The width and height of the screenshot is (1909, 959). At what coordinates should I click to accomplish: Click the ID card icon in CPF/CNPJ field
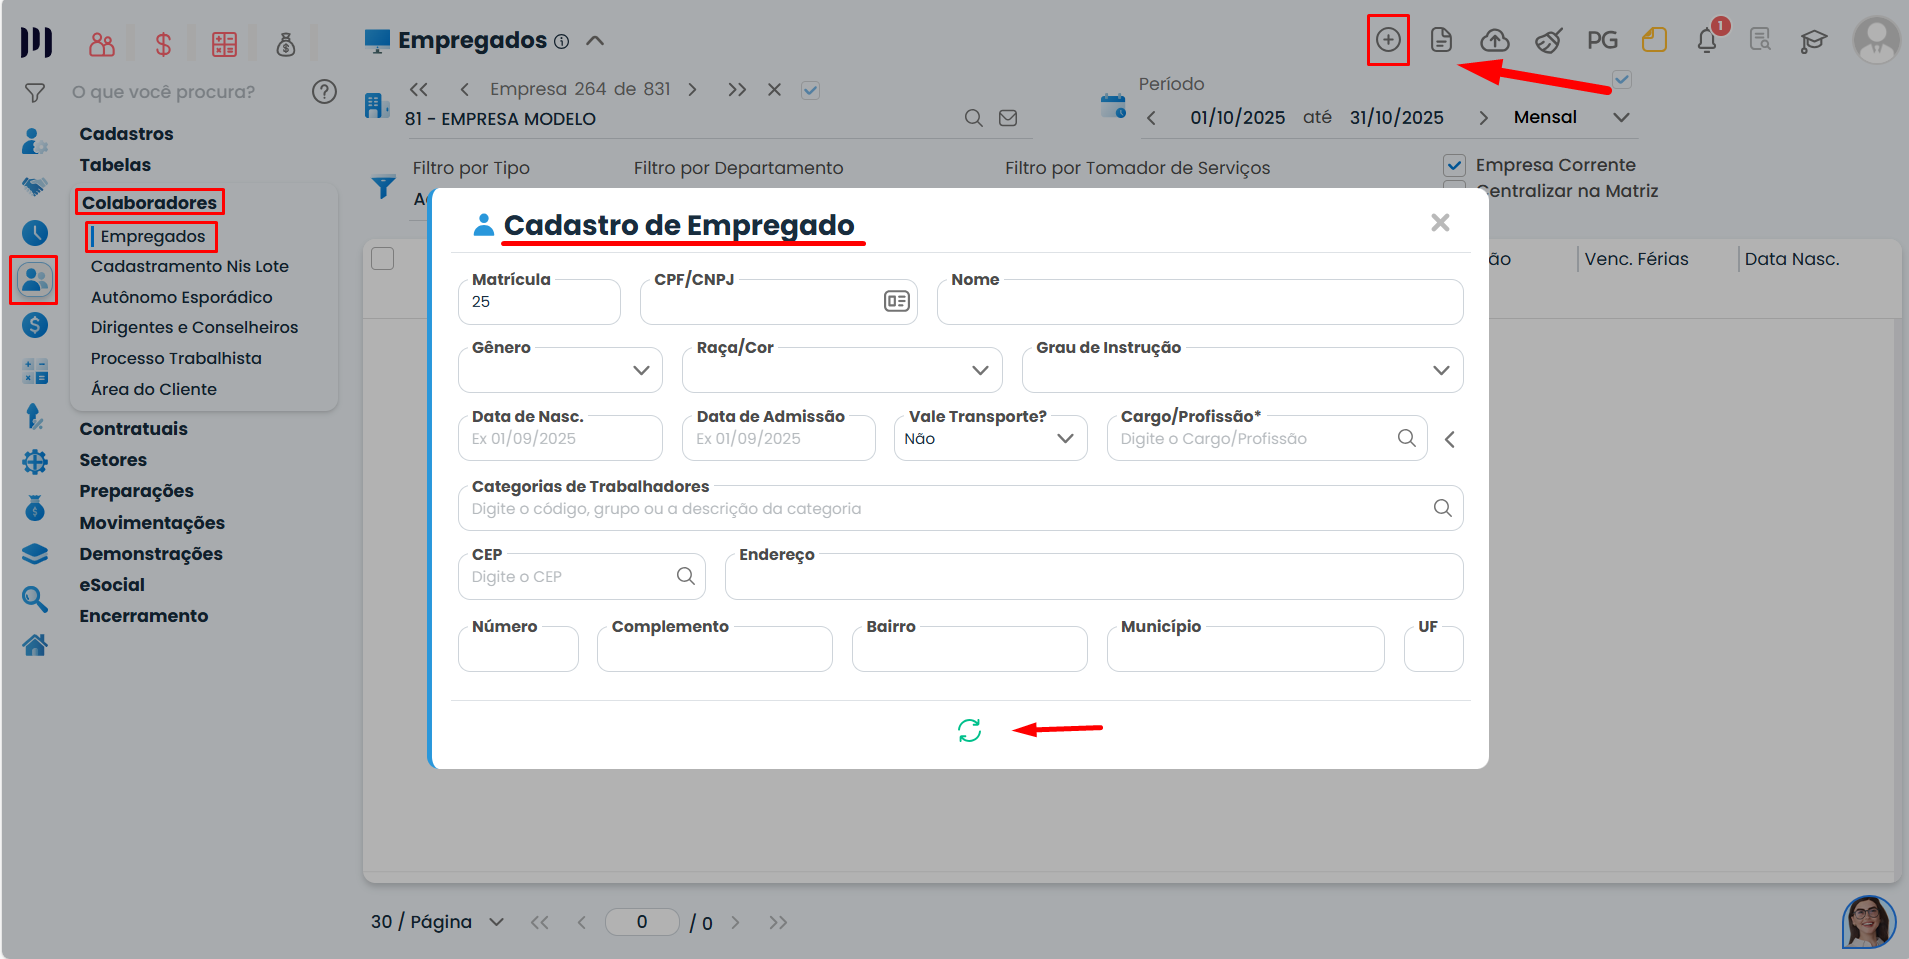[x=896, y=301]
